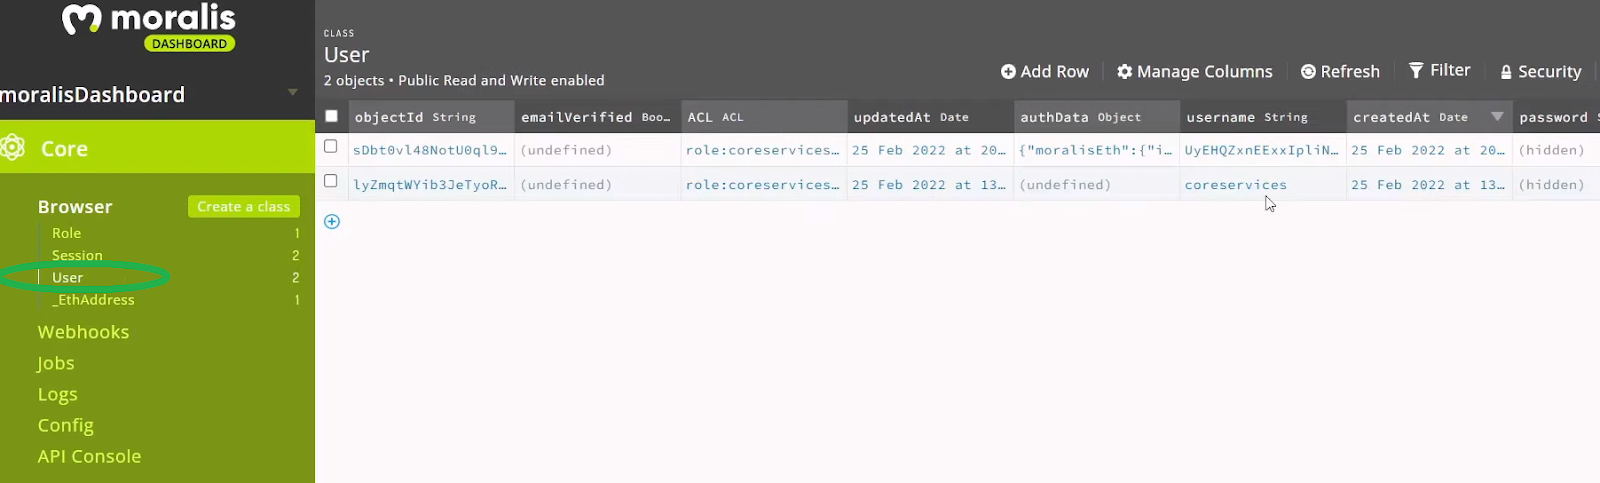Click the objectId column header
Image resolution: width=1600 pixels, height=483 pixels.
click(x=430, y=117)
